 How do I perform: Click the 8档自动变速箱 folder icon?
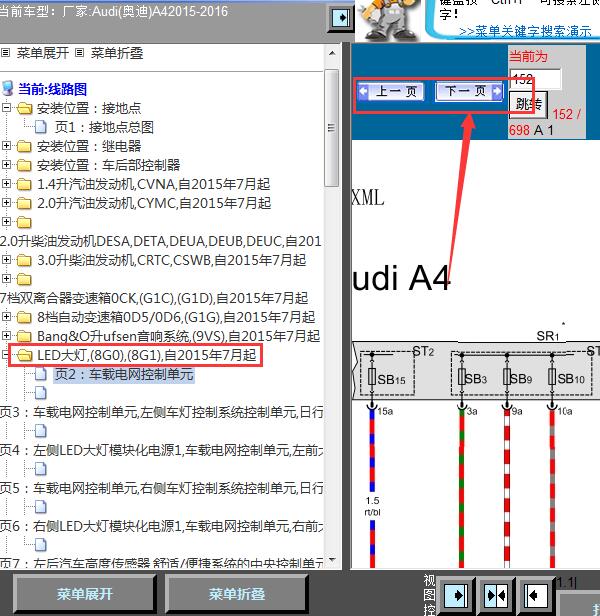24,317
